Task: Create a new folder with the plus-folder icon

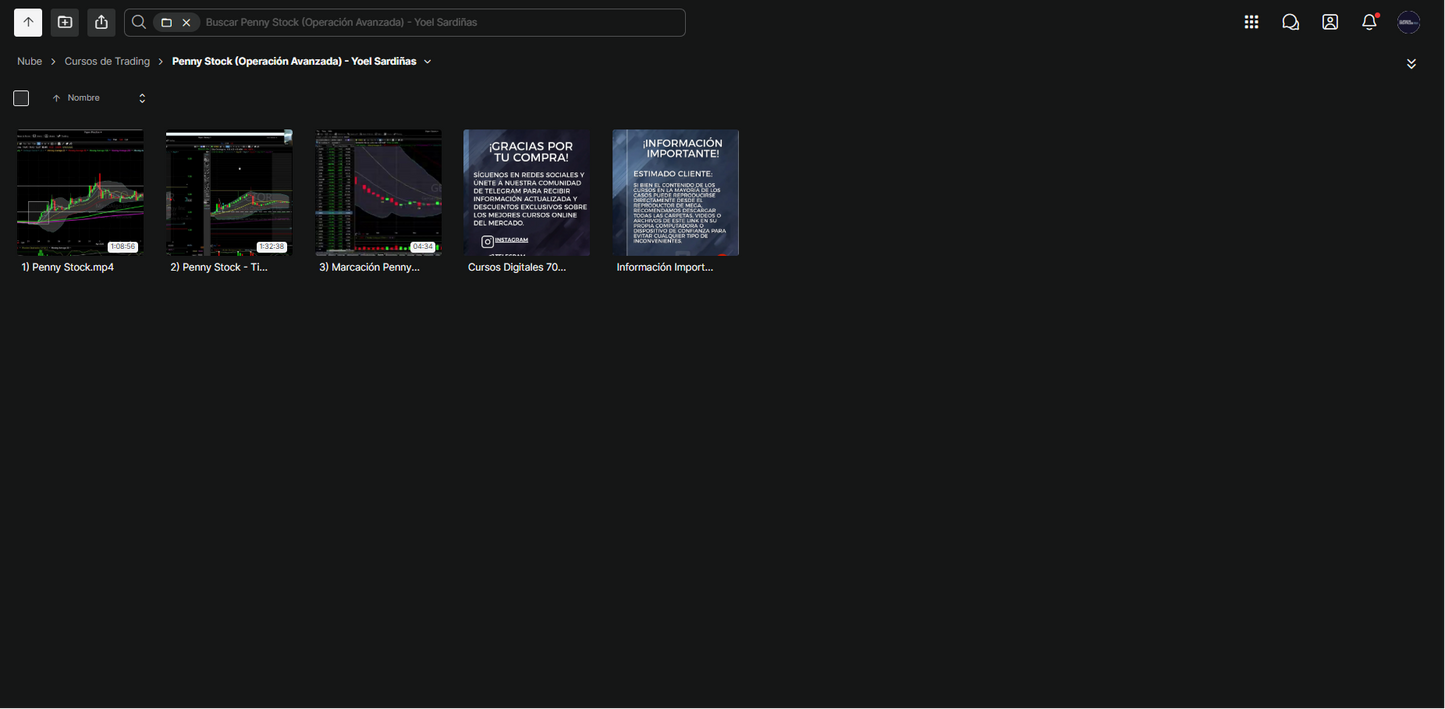Action: tap(65, 22)
